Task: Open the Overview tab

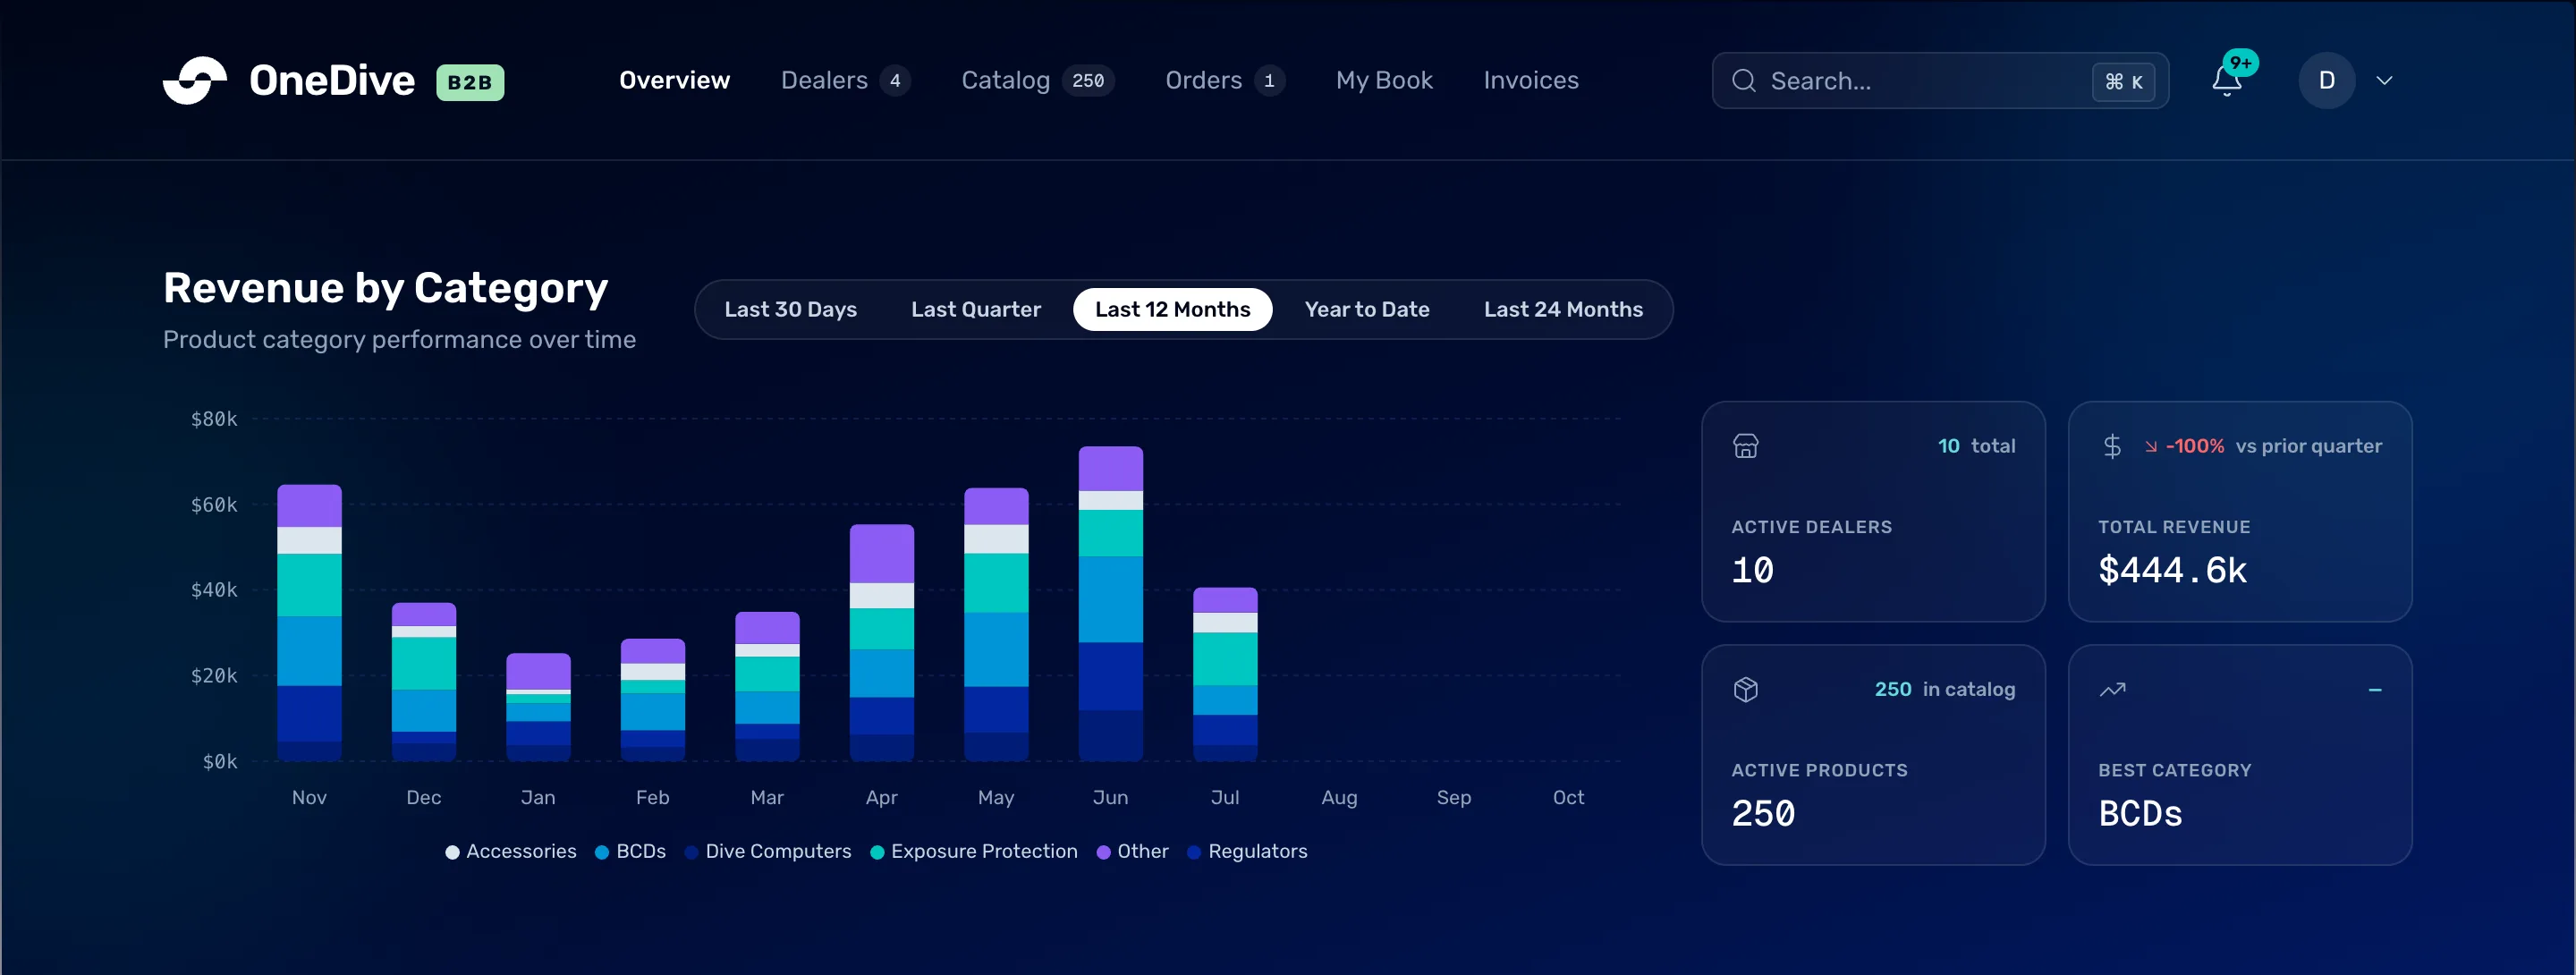Action: pyautogui.click(x=674, y=80)
